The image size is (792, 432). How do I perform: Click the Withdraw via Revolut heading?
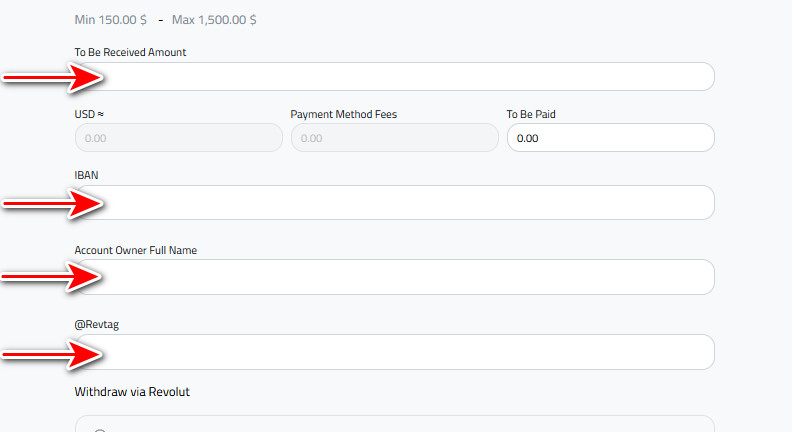coord(132,392)
